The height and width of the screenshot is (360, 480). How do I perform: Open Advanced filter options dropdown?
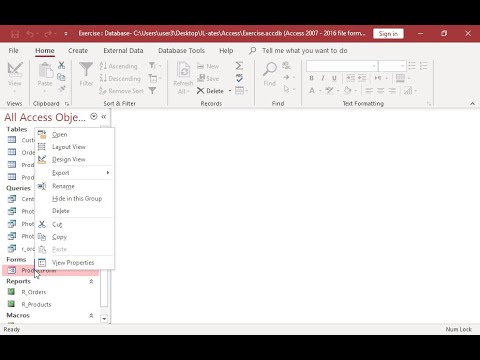(x=155, y=78)
